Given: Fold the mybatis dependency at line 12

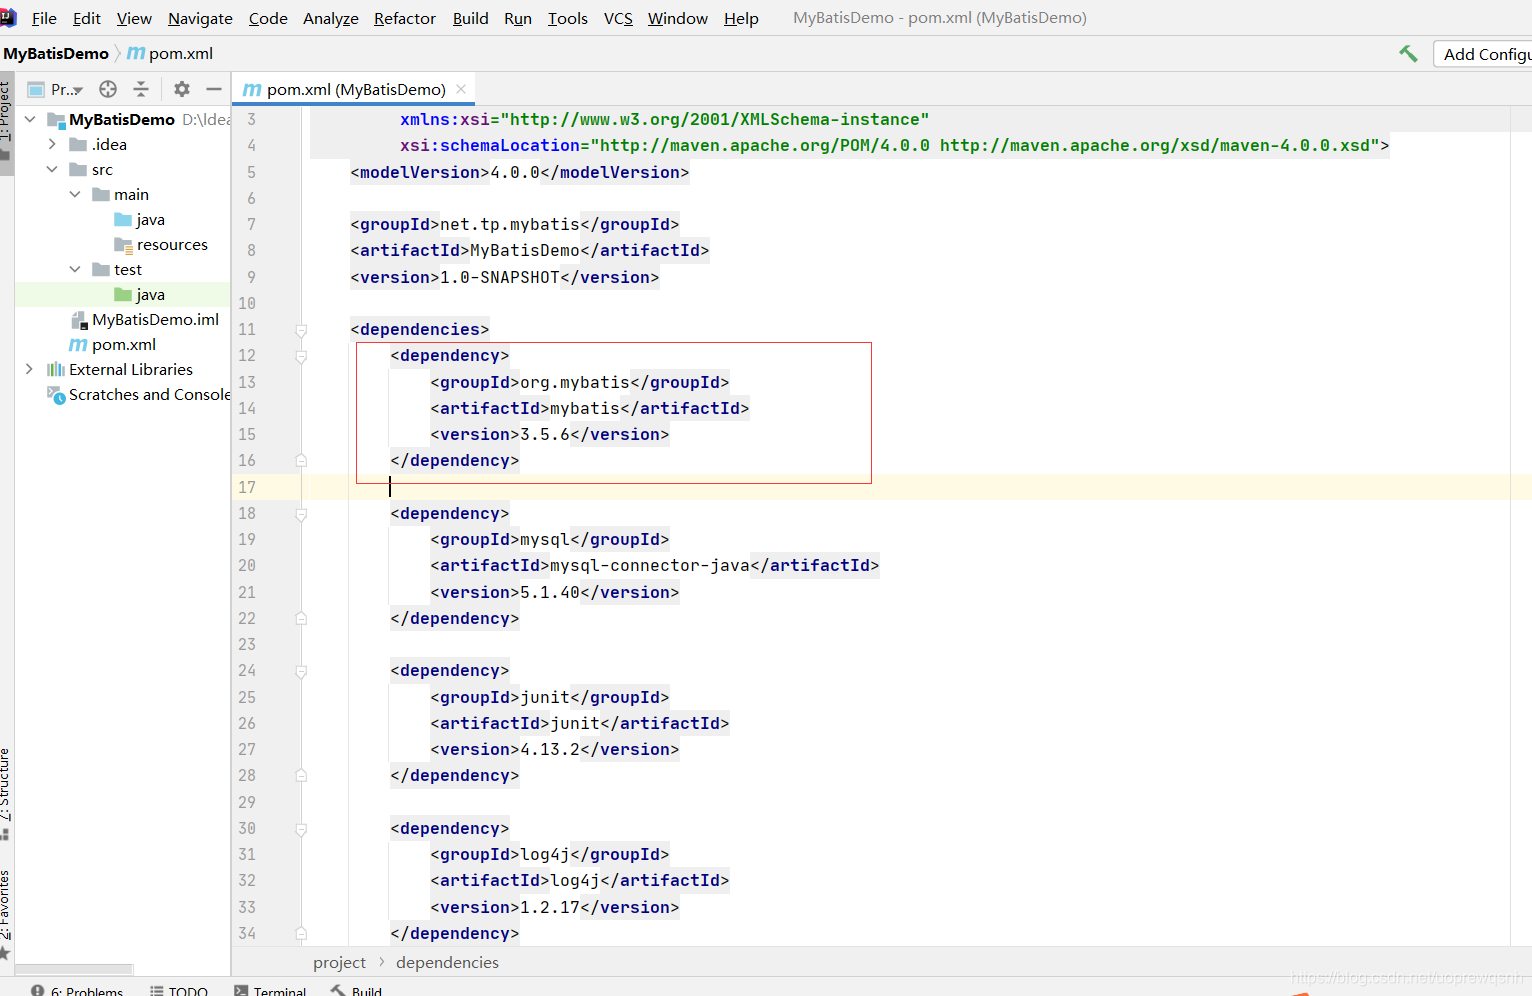Looking at the screenshot, I should (301, 356).
